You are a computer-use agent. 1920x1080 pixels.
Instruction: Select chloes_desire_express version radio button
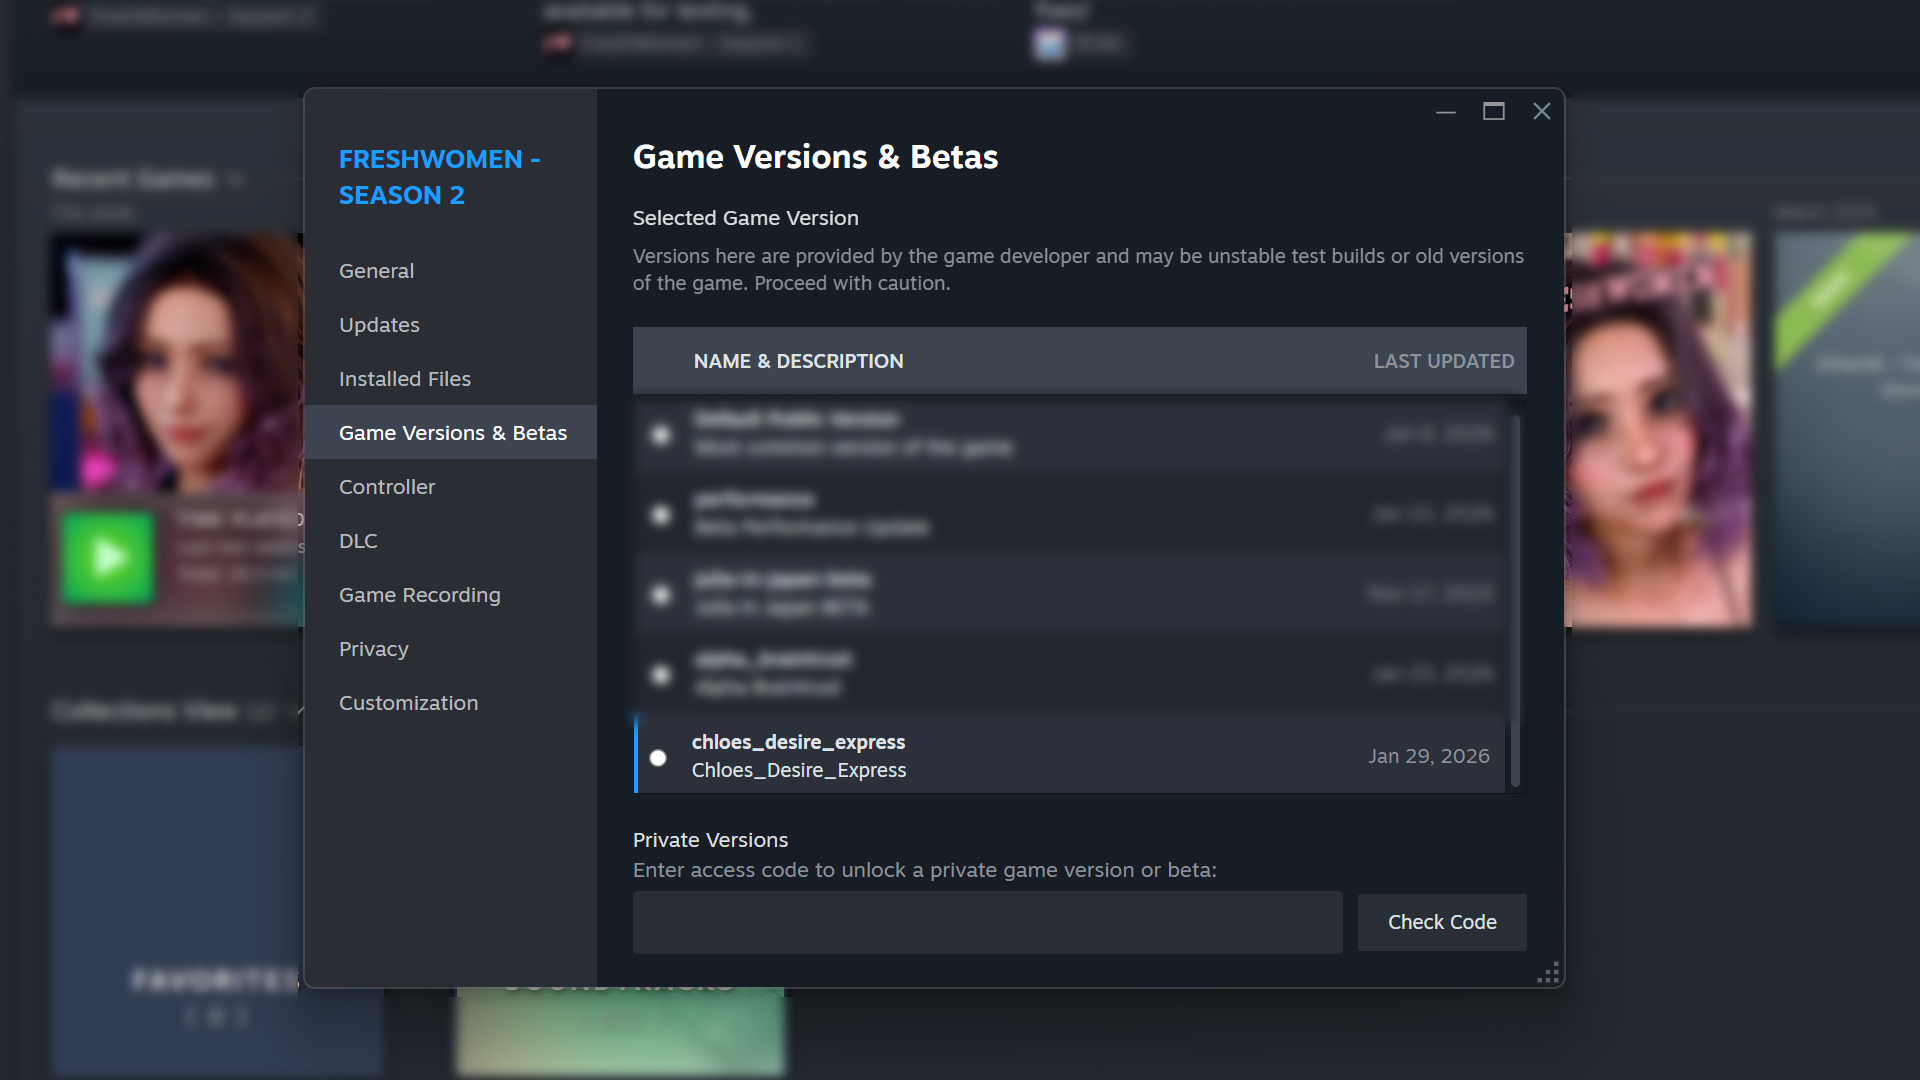[x=658, y=758]
